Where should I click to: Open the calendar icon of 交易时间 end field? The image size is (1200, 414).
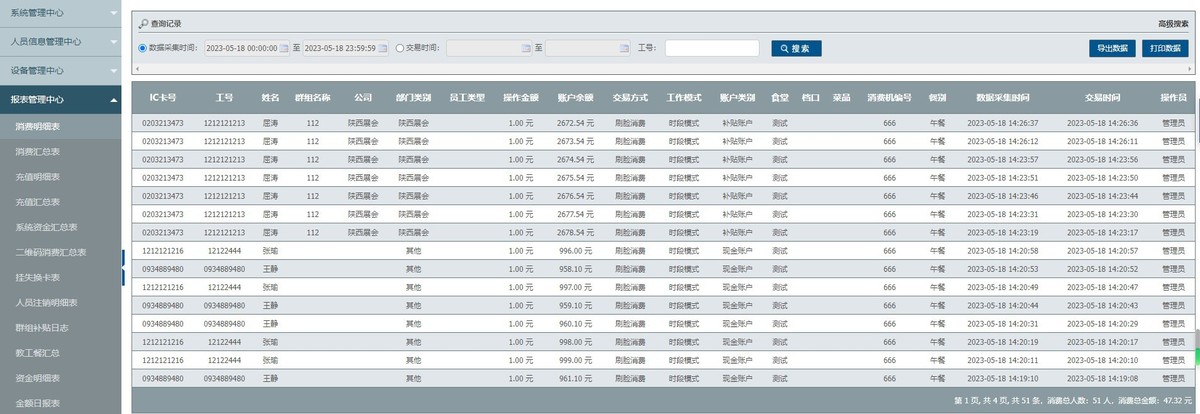pos(626,48)
